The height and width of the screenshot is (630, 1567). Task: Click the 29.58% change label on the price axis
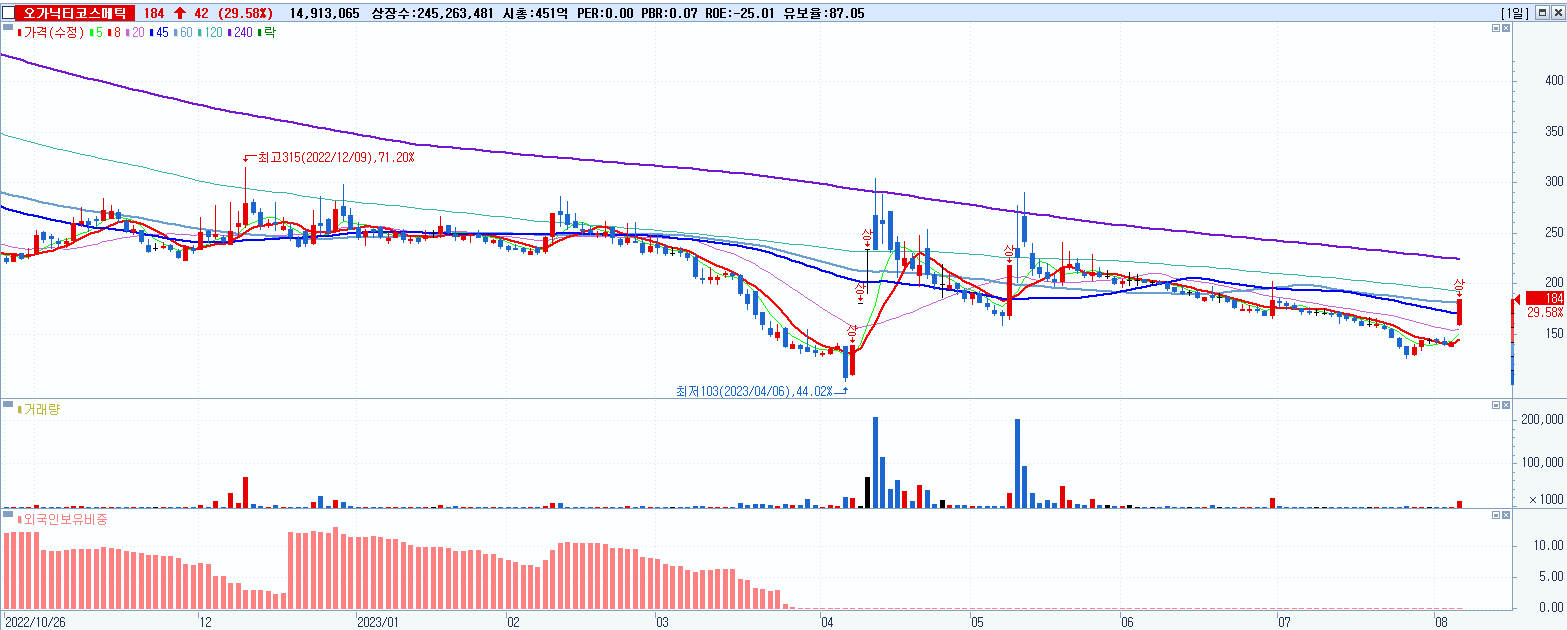point(1545,312)
